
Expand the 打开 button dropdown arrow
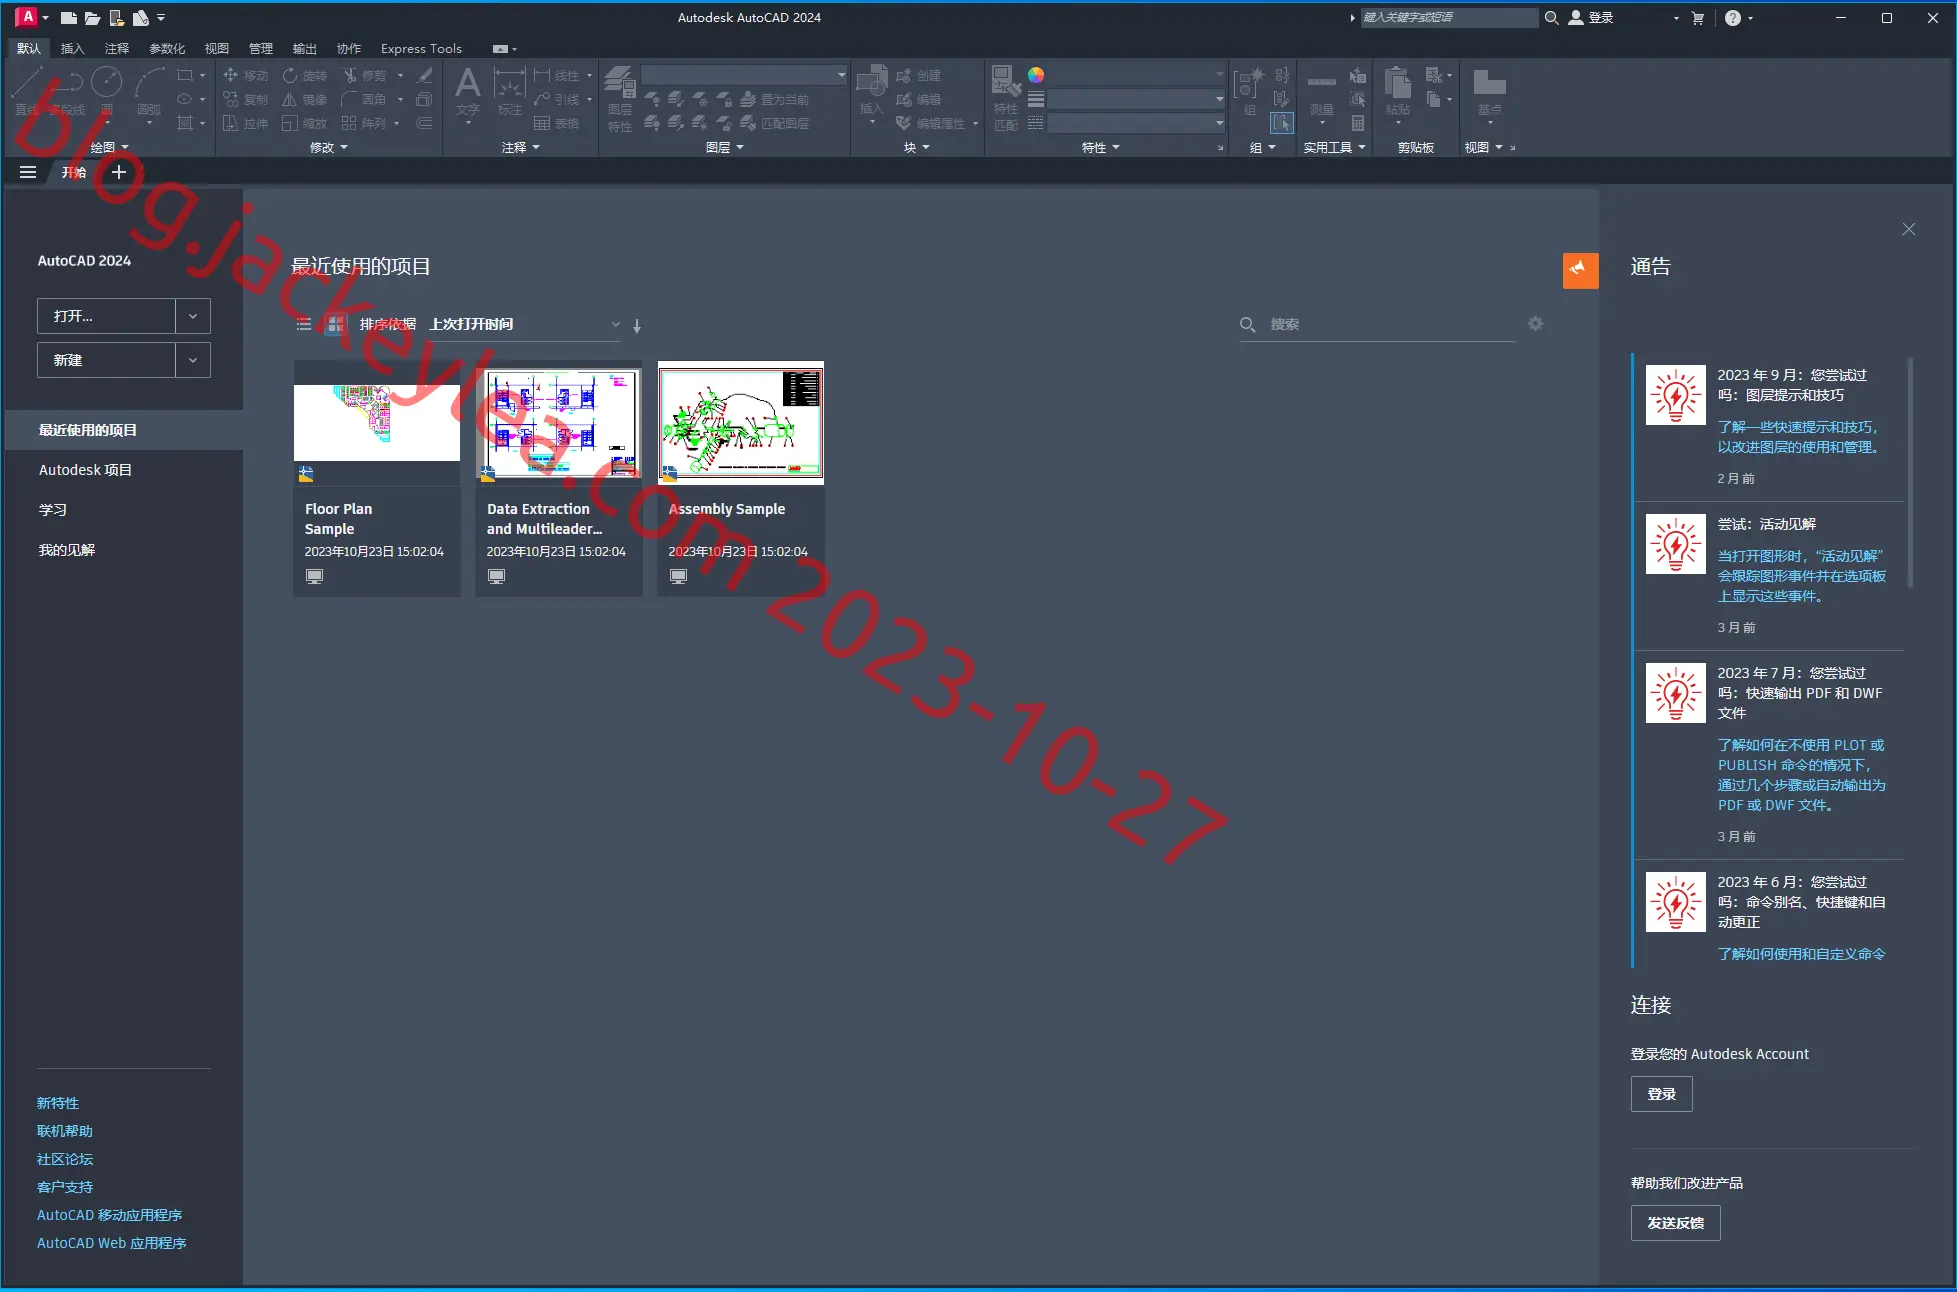pos(193,316)
